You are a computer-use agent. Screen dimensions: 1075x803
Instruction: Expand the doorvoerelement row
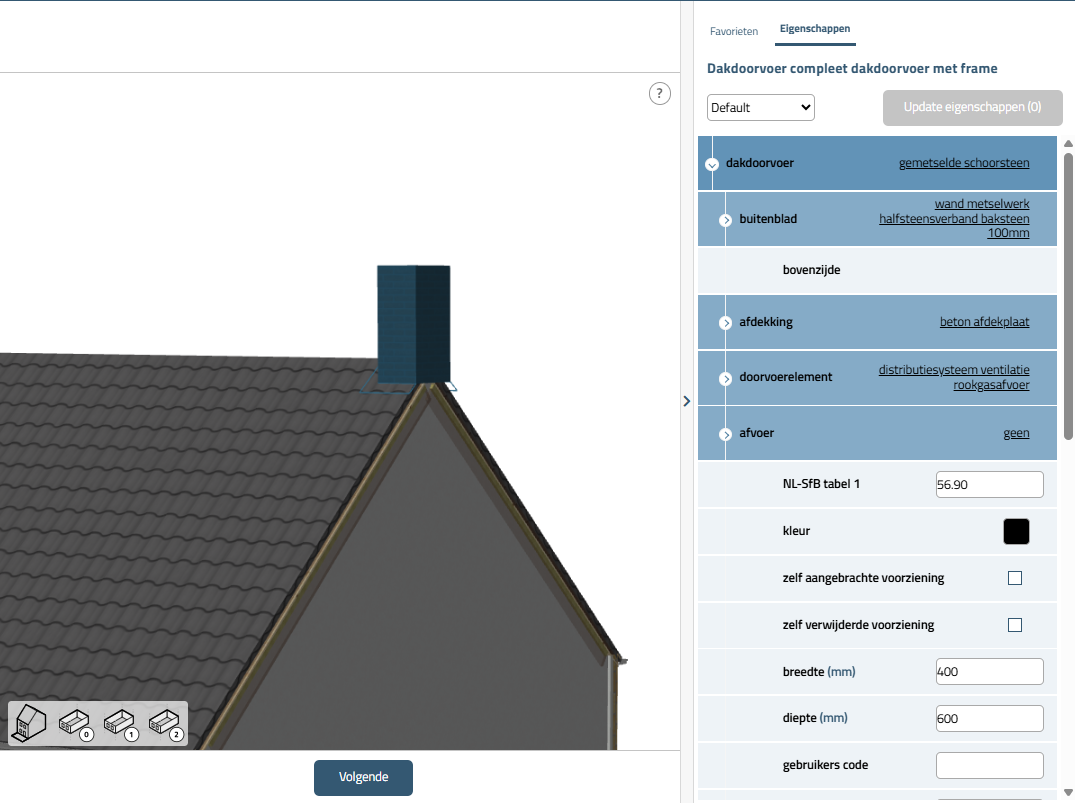[x=726, y=378]
